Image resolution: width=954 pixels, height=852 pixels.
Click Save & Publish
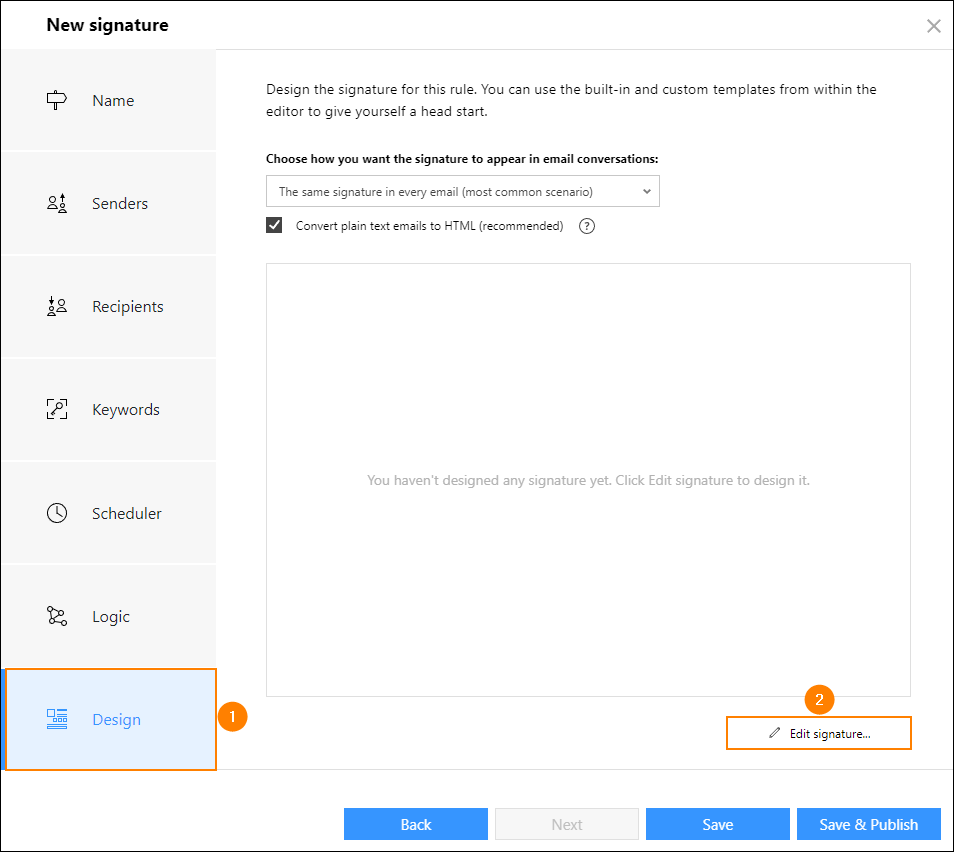coord(868,824)
